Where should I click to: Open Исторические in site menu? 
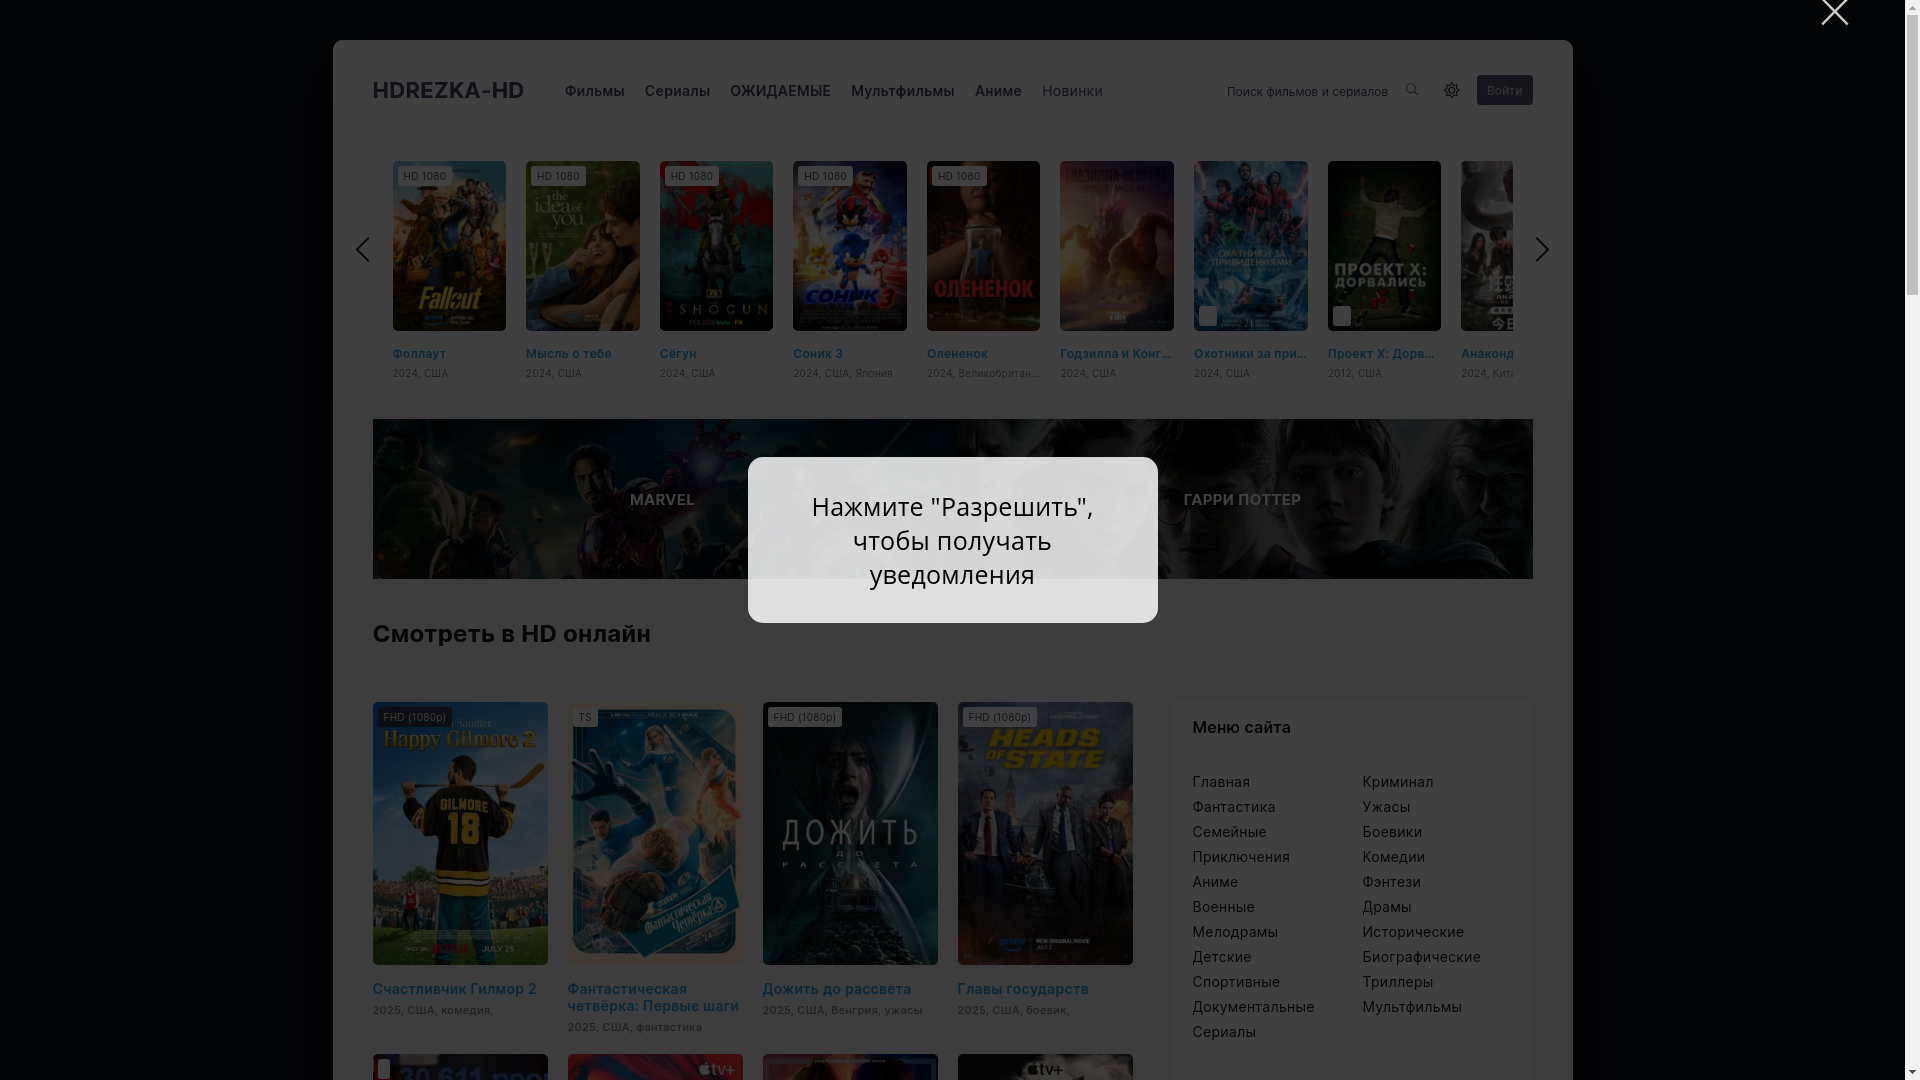click(x=1413, y=932)
